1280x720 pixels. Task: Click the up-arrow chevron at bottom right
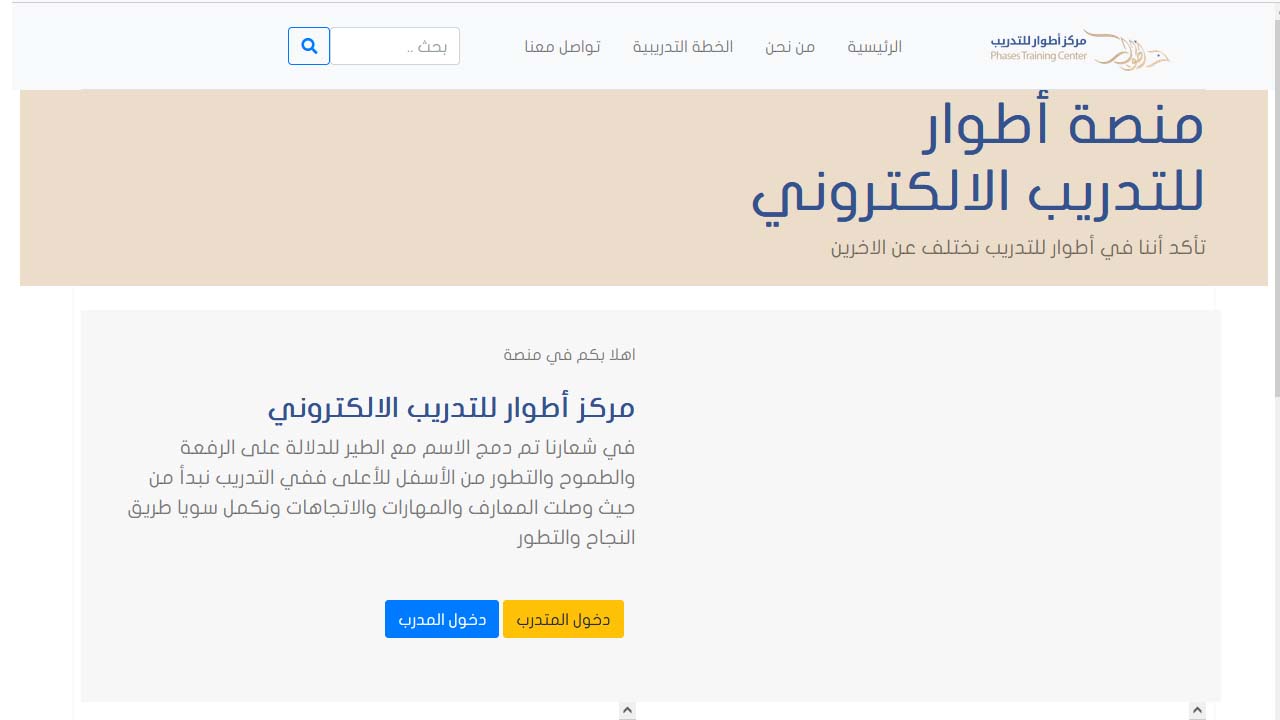1197,711
